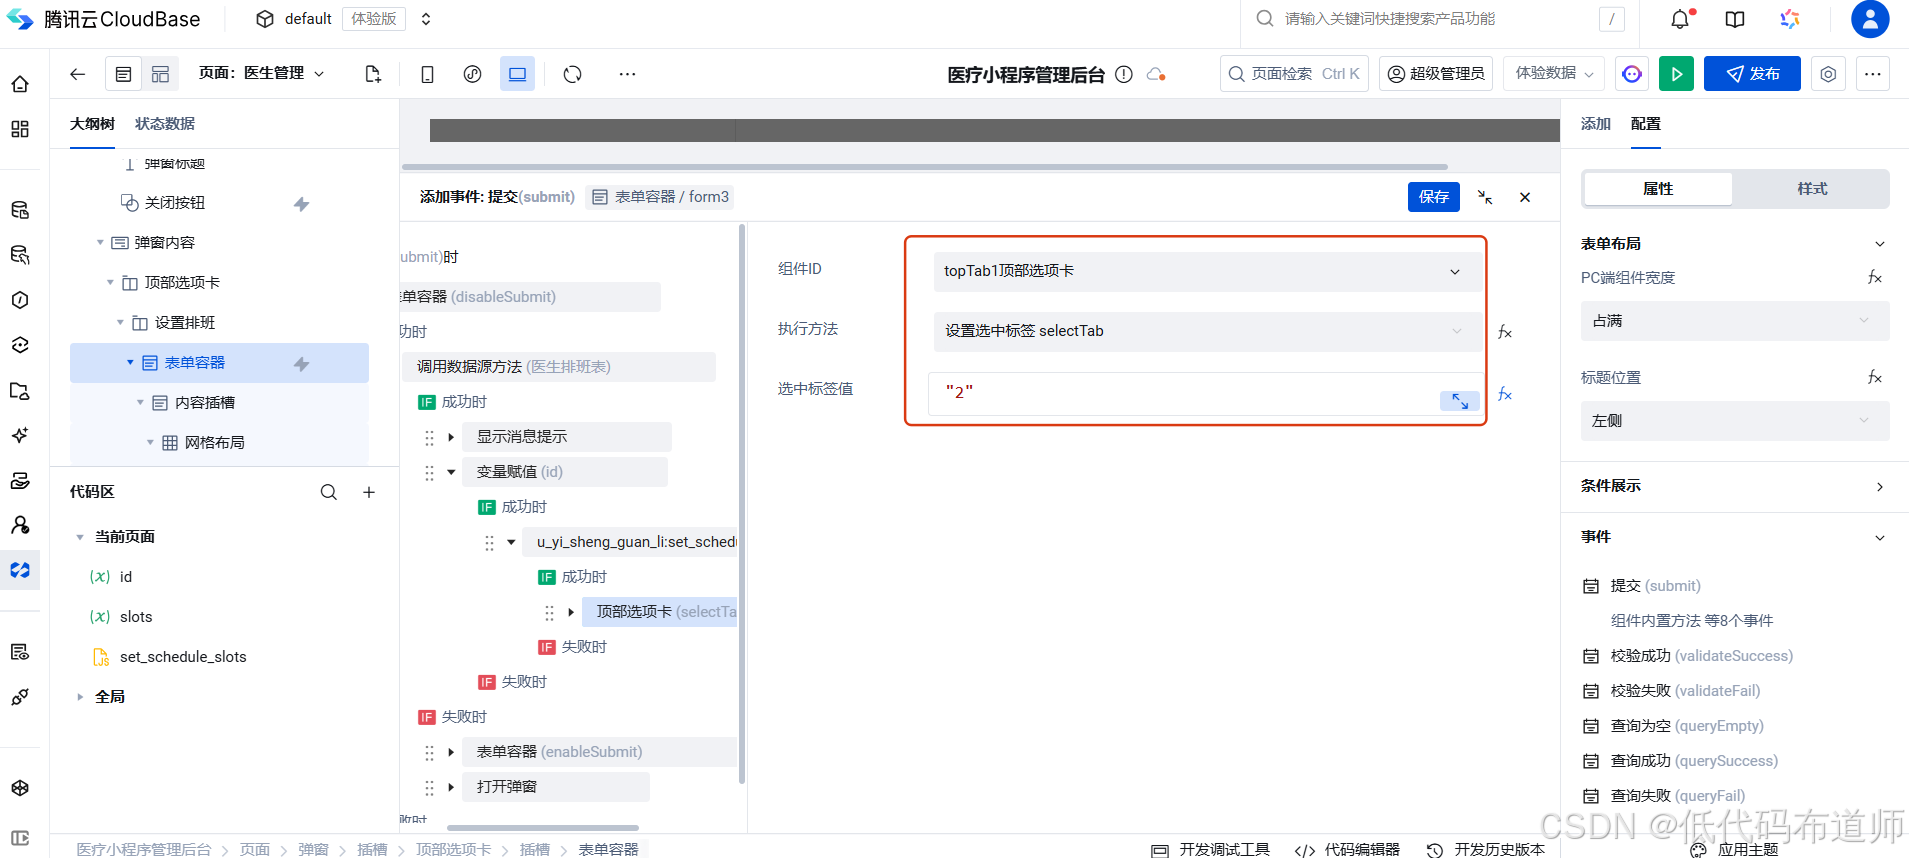The width and height of the screenshot is (1909, 858).
Task: Collapse the 表单布局 section
Action: click(x=1879, y=244)
